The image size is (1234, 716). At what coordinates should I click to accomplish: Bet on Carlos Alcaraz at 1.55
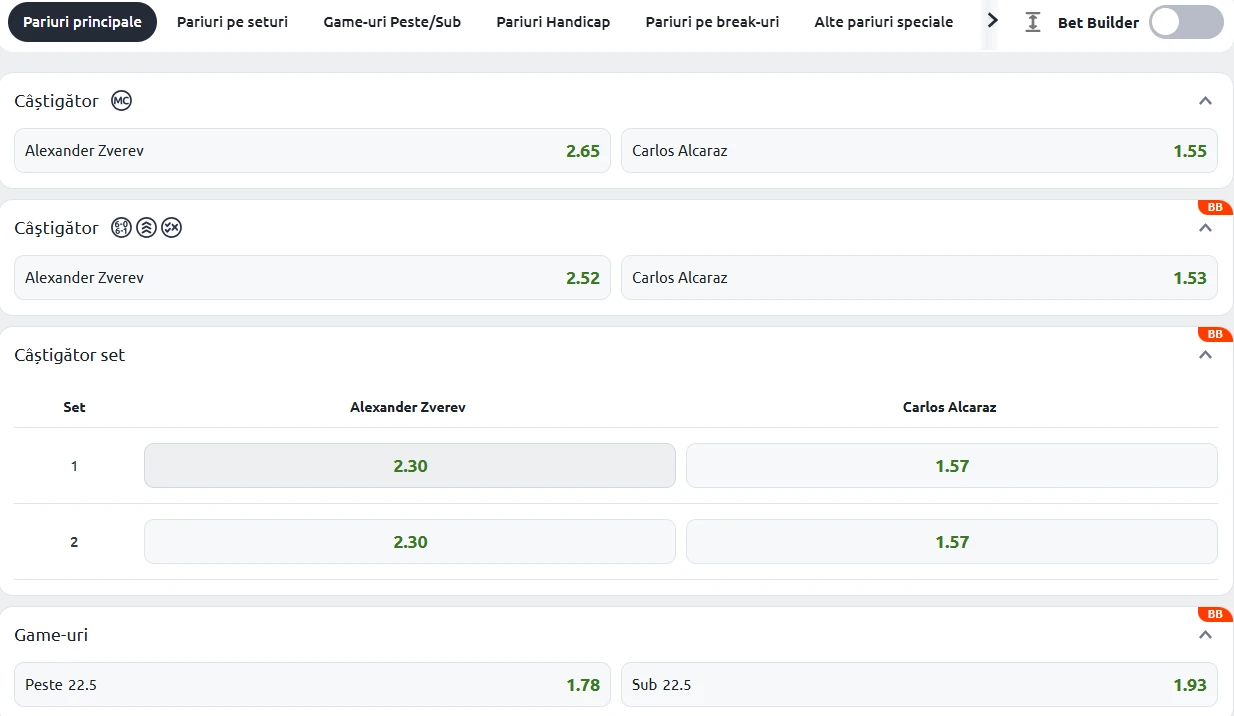(x=919, y=151)
